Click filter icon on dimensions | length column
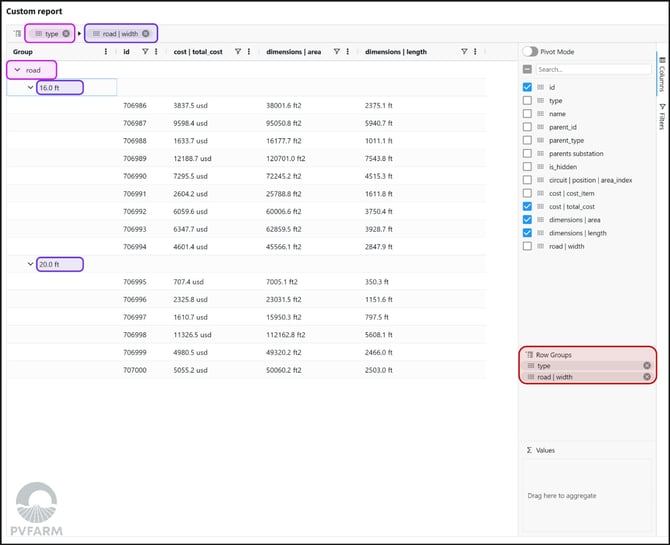The image size is (670, 545). pos(464,51)
